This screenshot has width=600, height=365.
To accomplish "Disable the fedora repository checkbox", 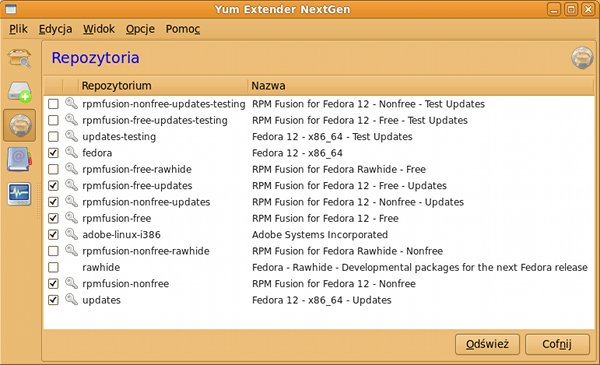I will [53, 153].
